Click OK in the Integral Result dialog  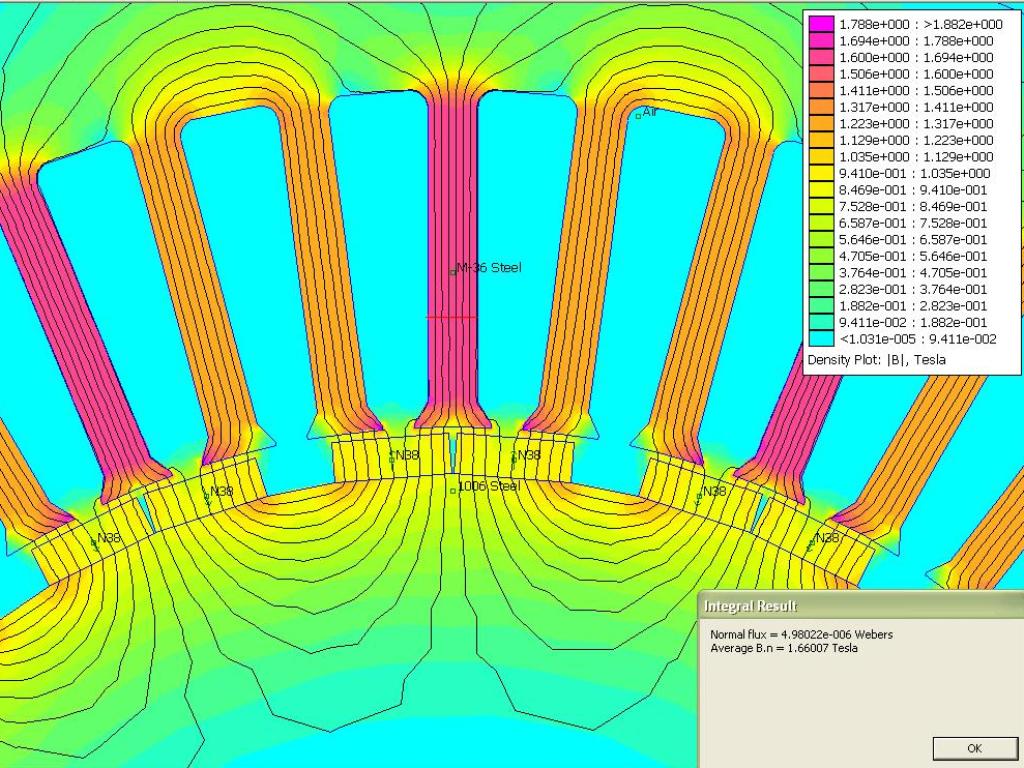[x=974, y=748]
